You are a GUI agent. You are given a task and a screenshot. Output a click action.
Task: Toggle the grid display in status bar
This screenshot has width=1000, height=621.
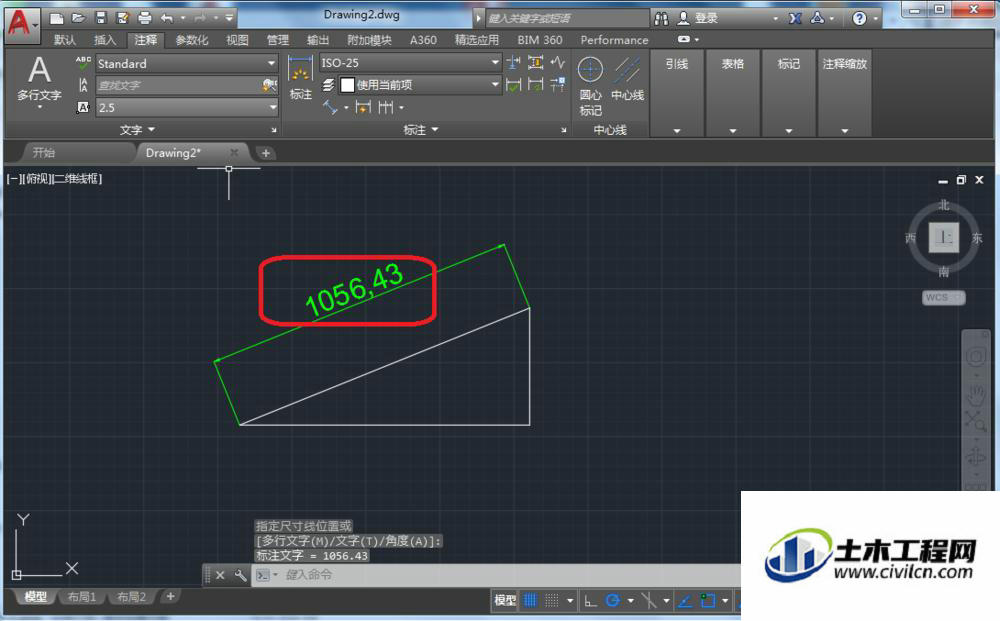click(x=530, y=600)
